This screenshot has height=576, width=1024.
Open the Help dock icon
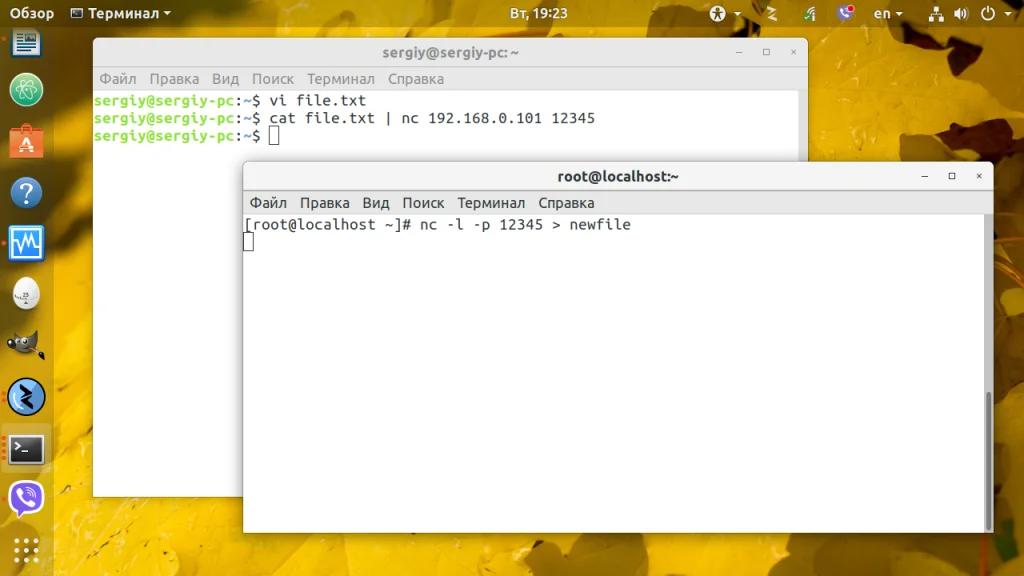tap(26, 193)
